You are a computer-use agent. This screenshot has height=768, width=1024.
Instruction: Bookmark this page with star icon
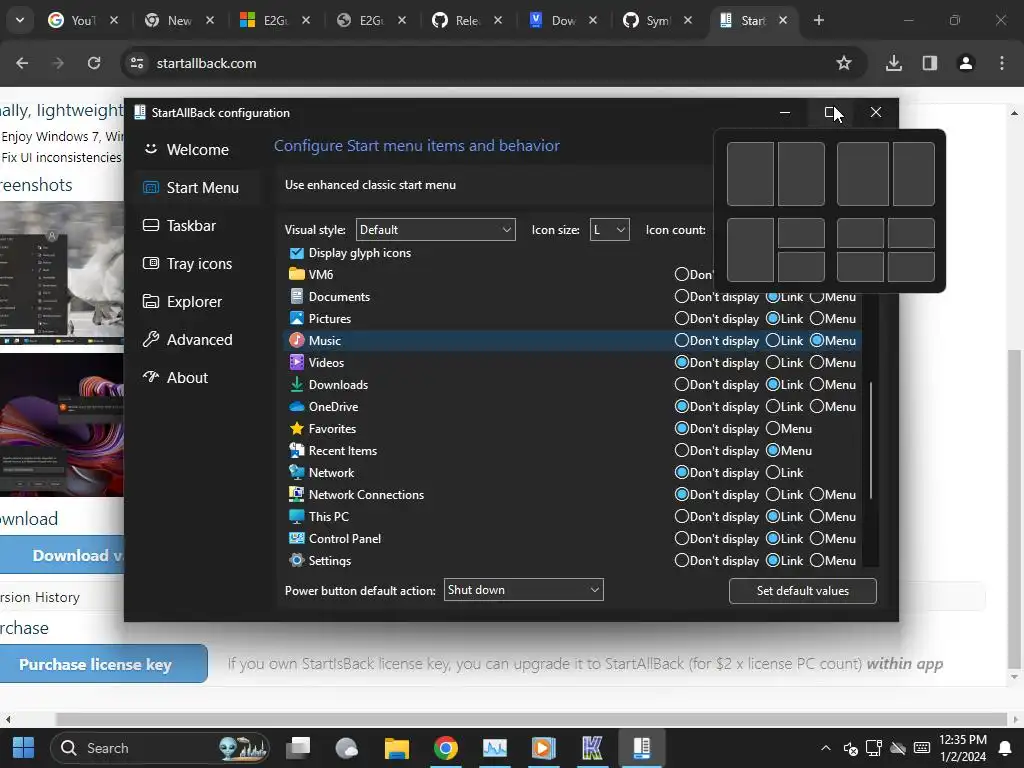pos(844,63)
